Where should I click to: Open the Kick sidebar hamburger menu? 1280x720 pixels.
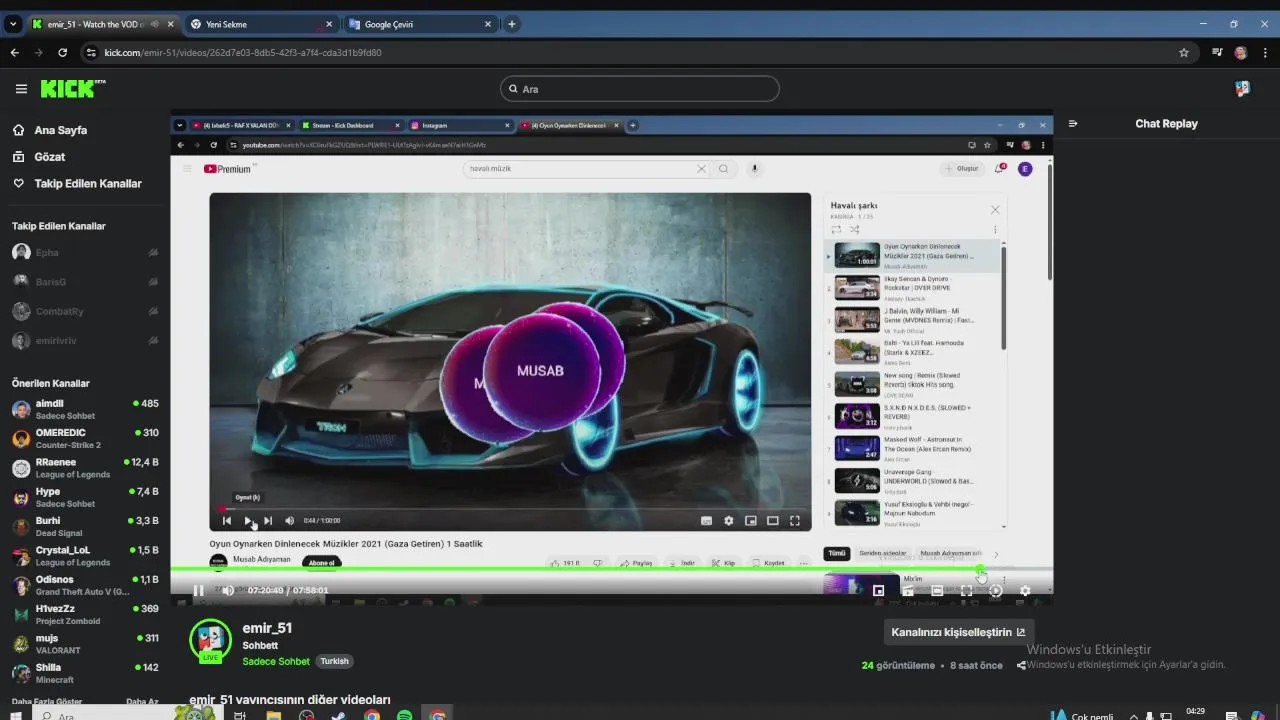coord(21,89)
